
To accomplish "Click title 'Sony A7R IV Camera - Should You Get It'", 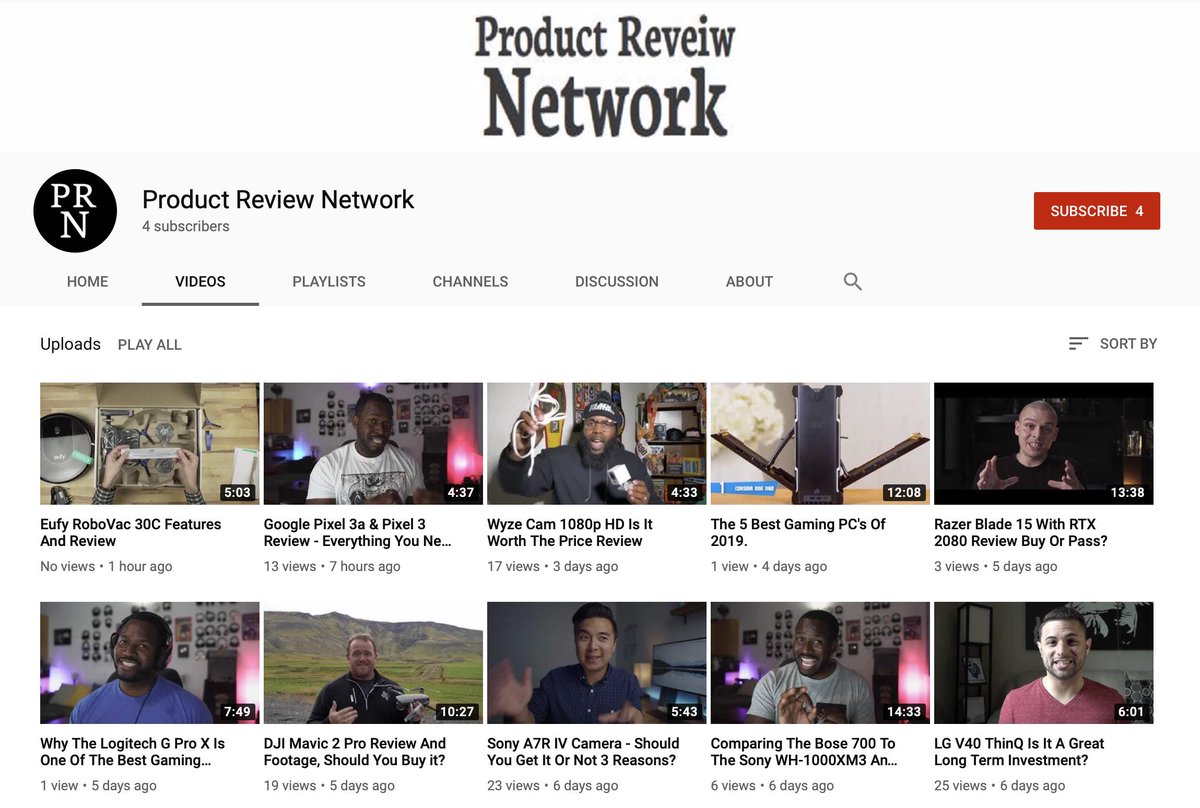I will [583, 752].
